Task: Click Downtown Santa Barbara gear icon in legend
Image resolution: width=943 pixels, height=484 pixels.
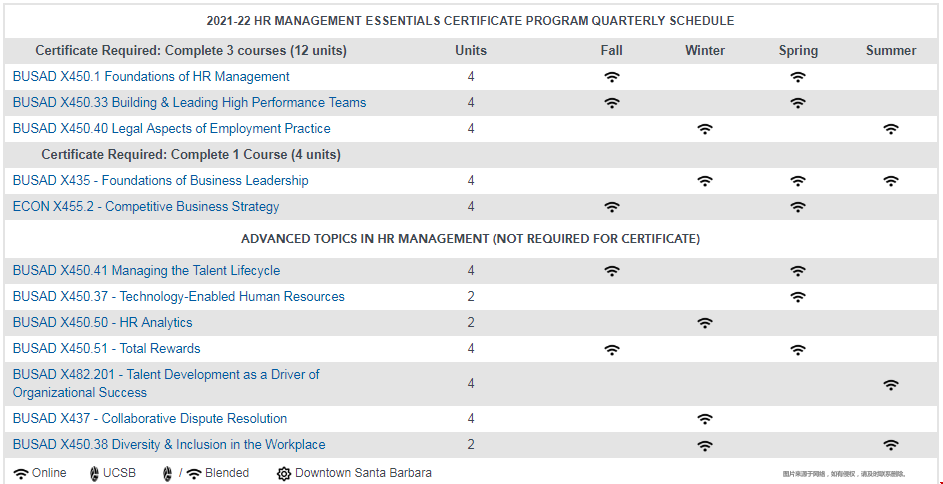Action: pos(284,473)
